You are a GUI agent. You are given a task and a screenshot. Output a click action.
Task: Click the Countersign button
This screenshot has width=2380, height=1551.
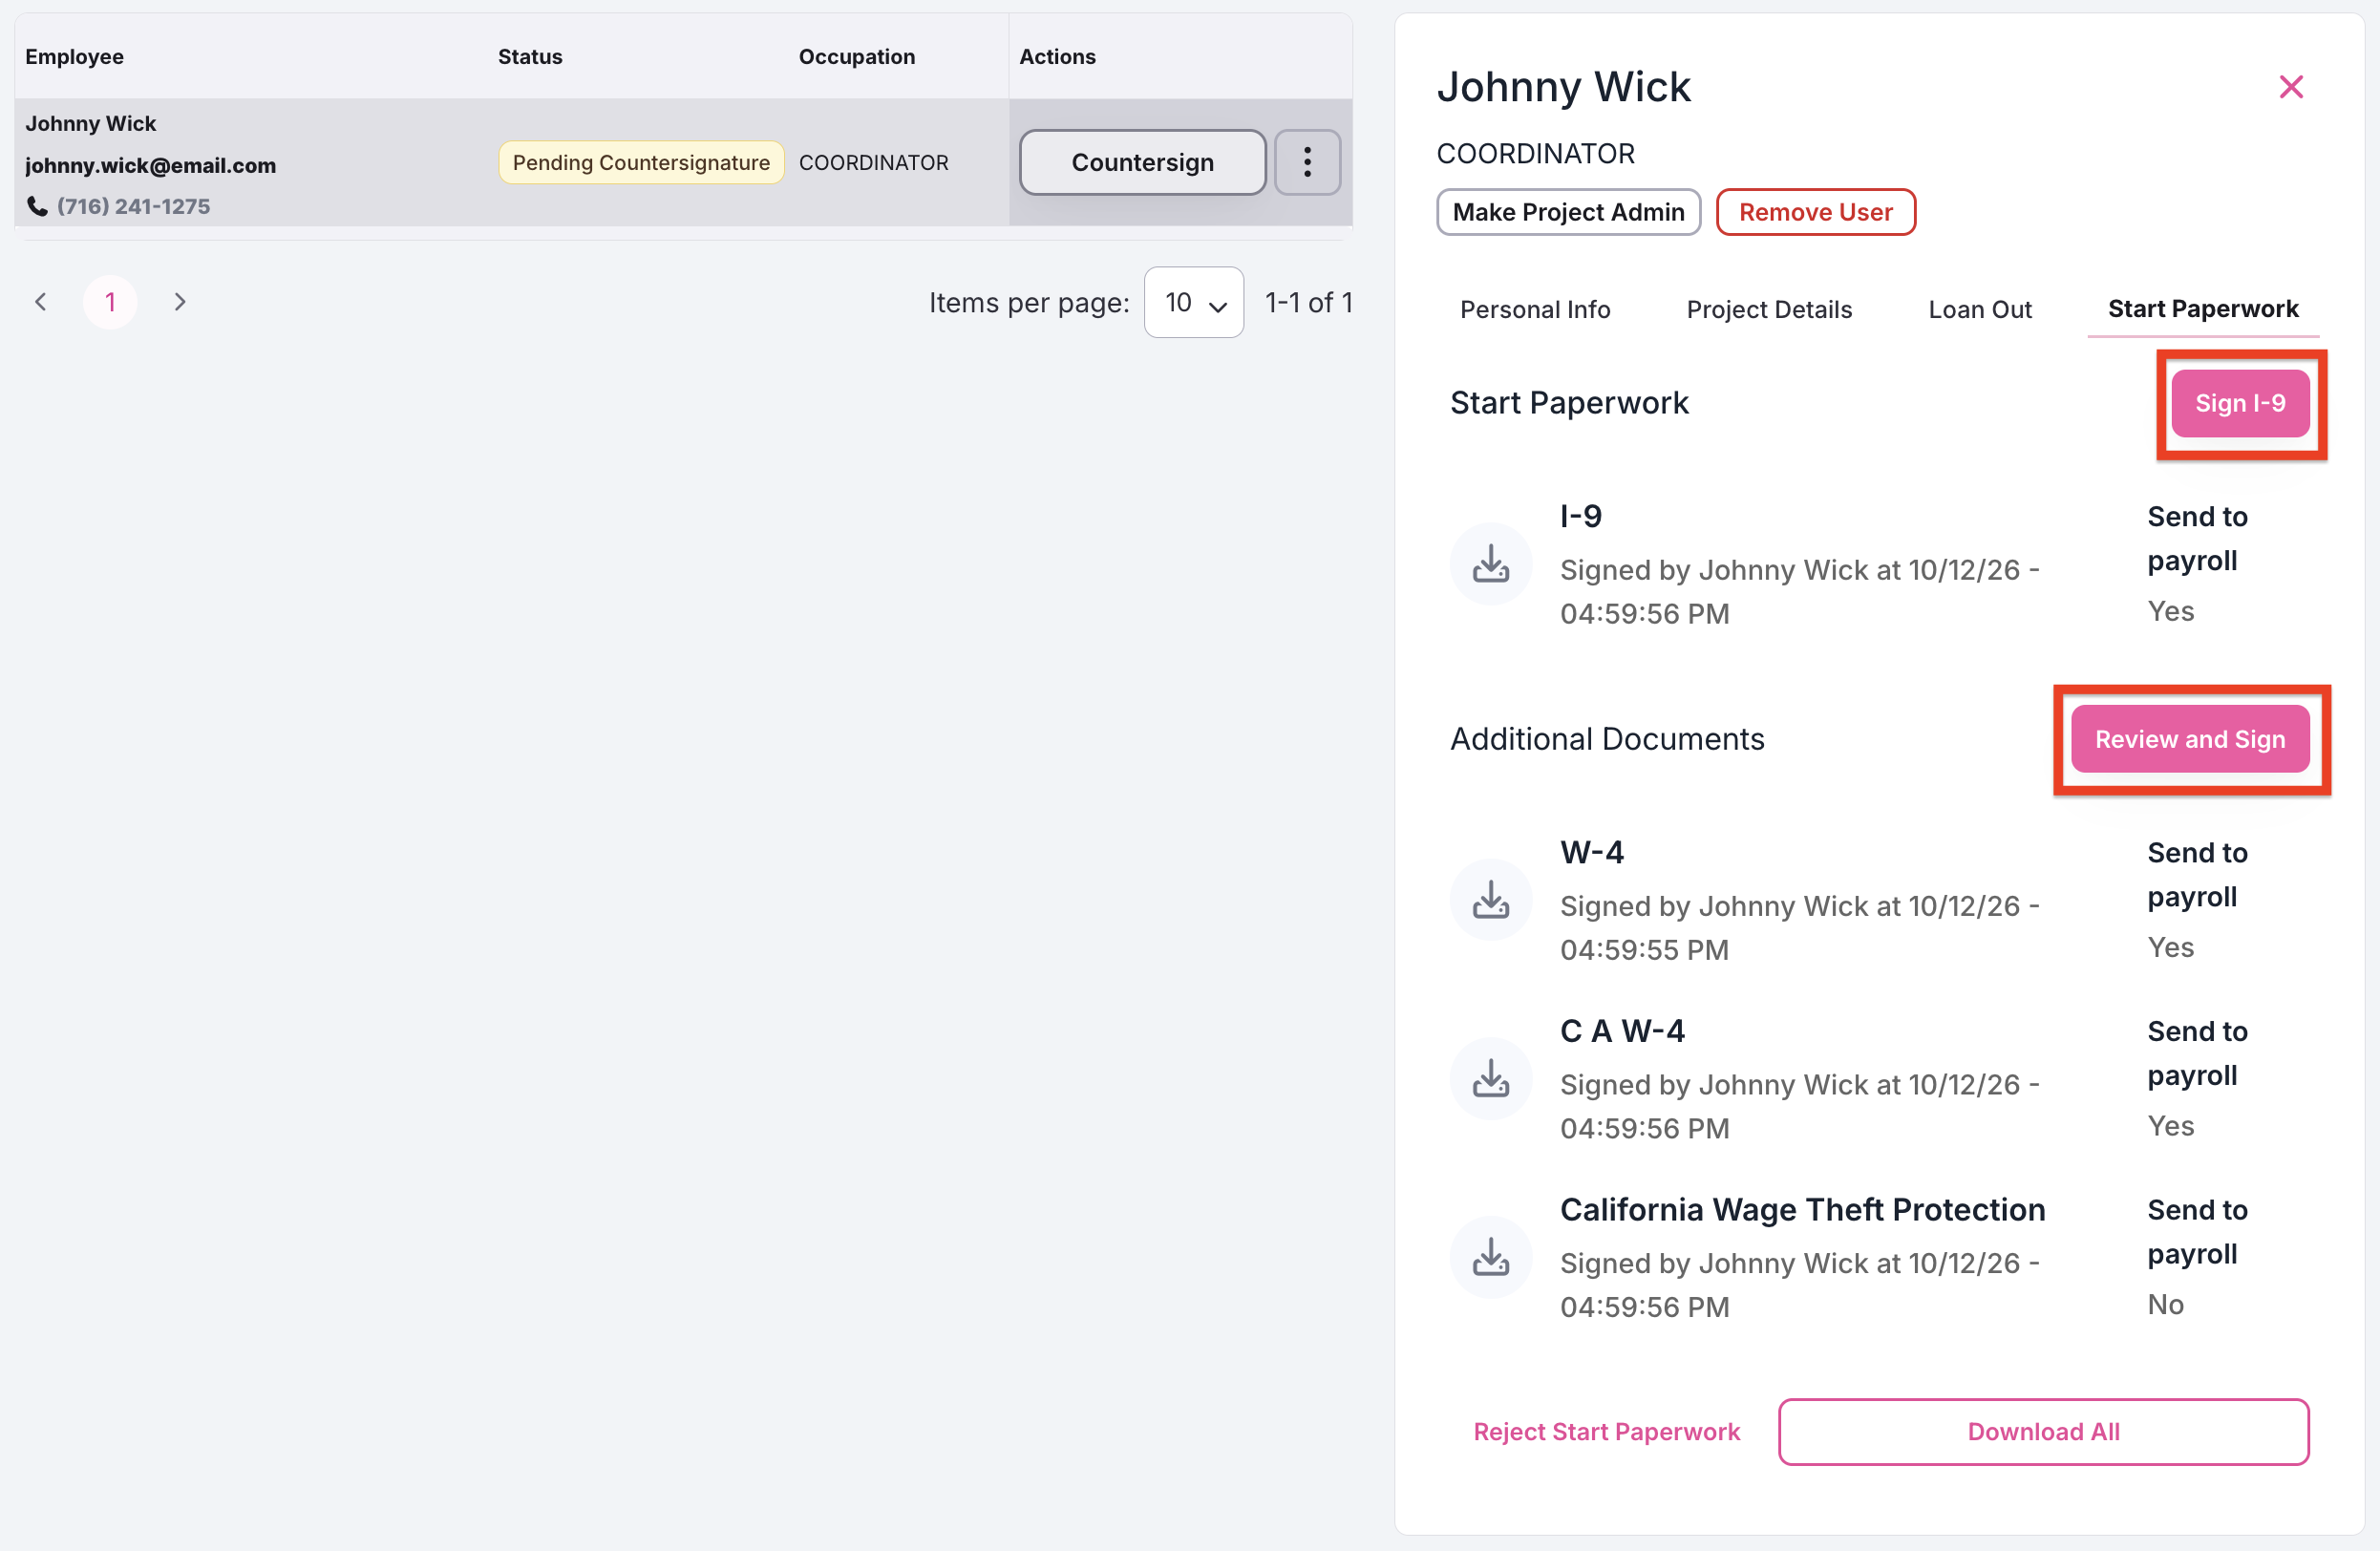click(x=1143, y=162)
